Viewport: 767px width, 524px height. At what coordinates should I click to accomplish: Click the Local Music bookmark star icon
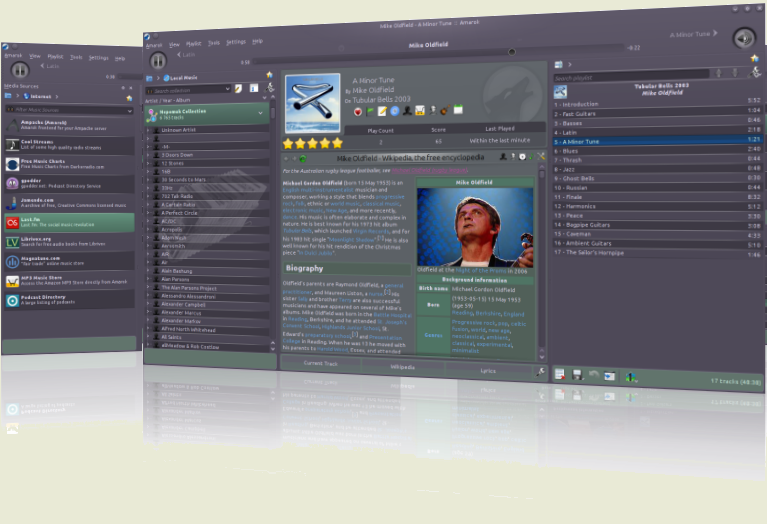(269, 74)
